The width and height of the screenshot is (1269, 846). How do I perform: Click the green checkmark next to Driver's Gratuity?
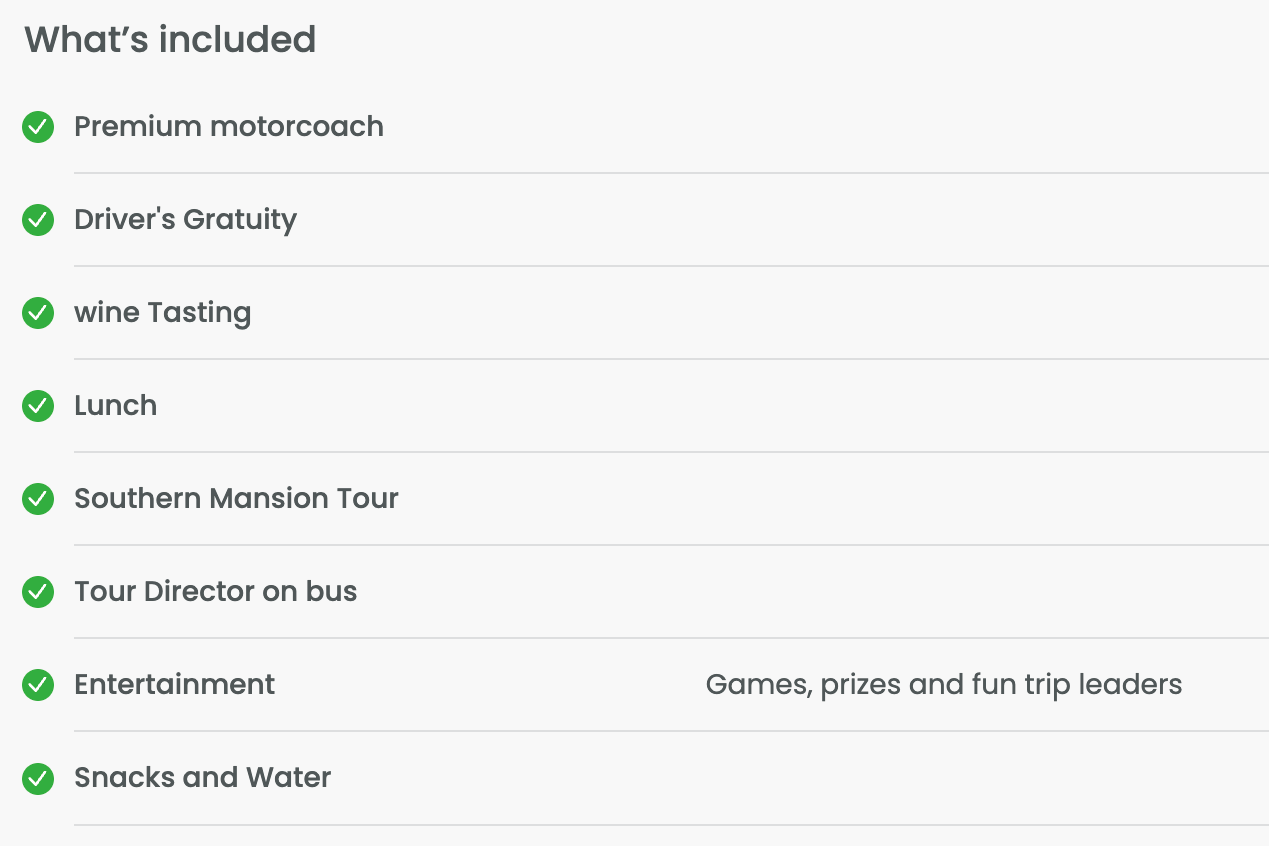point(38,220)
